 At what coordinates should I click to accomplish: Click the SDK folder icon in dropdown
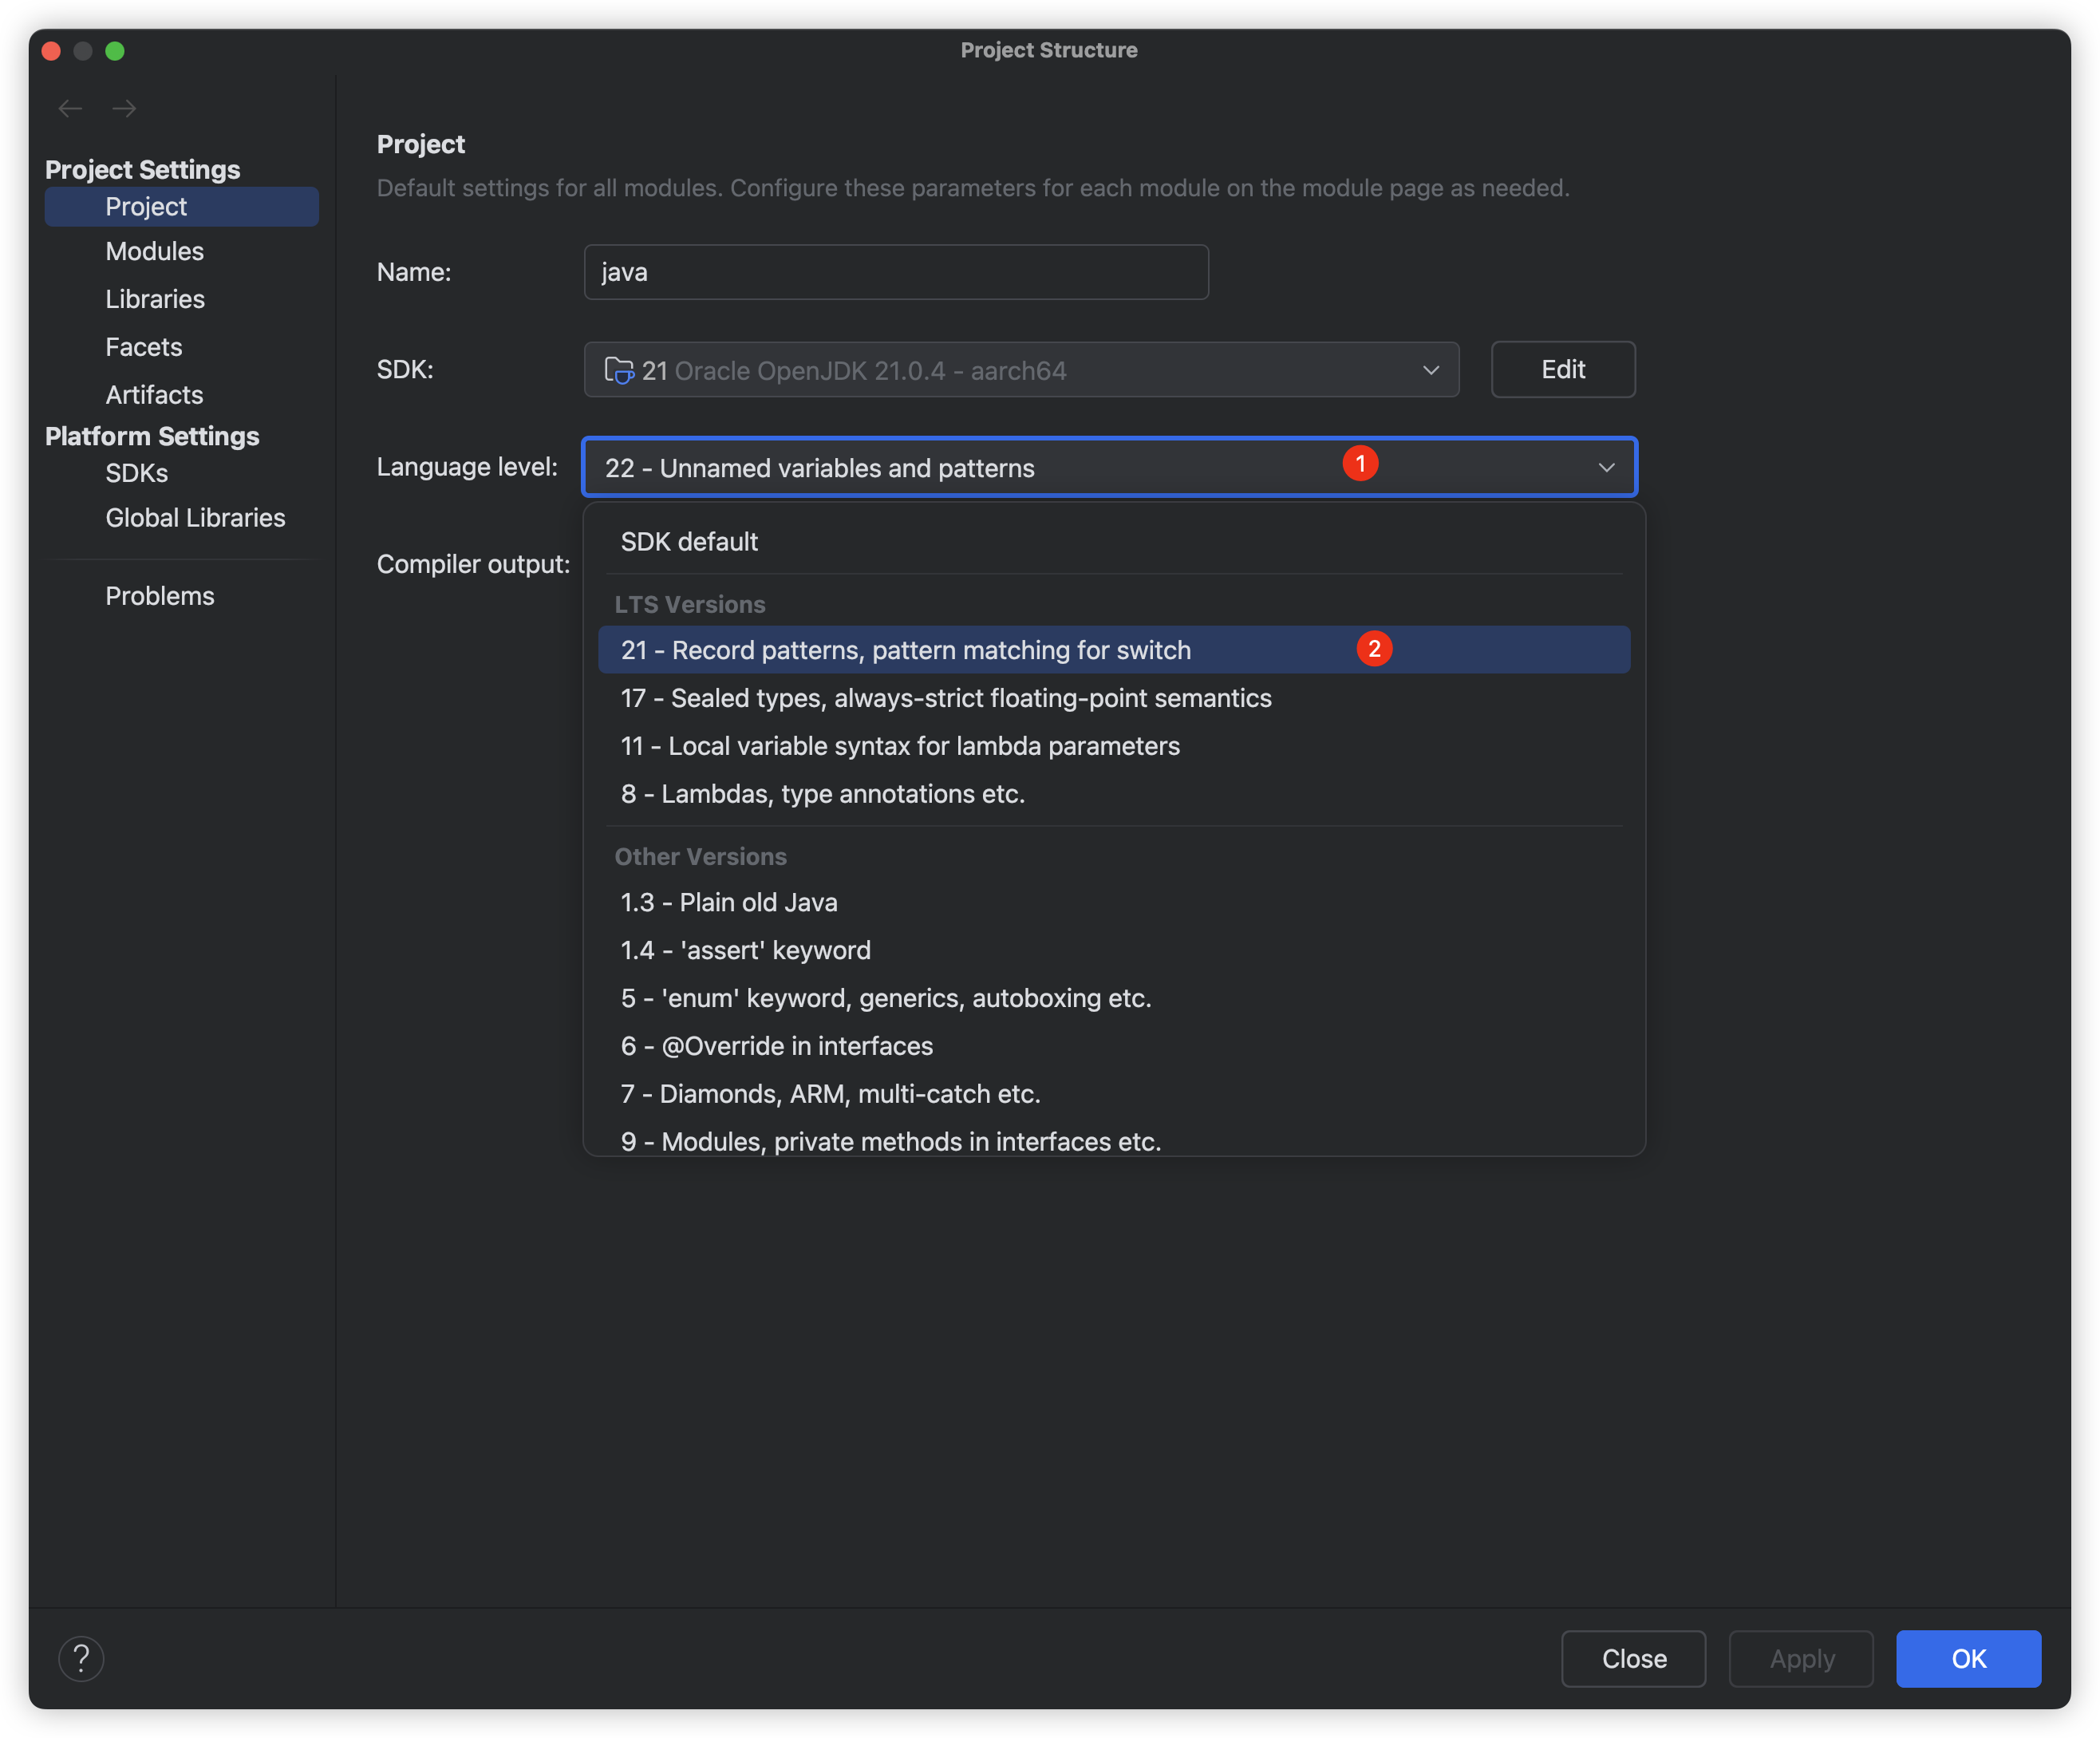click(618, 370)
